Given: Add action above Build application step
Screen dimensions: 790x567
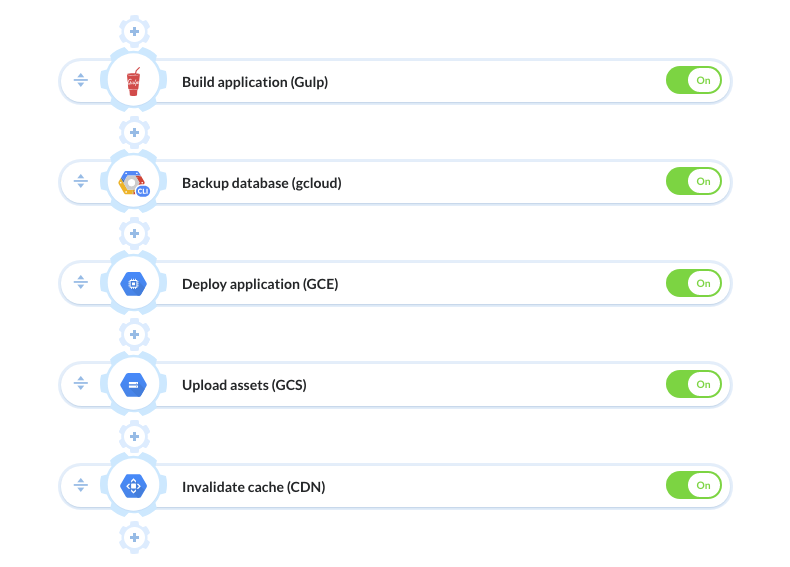Looking at the screenshot, I should point(135,31).
